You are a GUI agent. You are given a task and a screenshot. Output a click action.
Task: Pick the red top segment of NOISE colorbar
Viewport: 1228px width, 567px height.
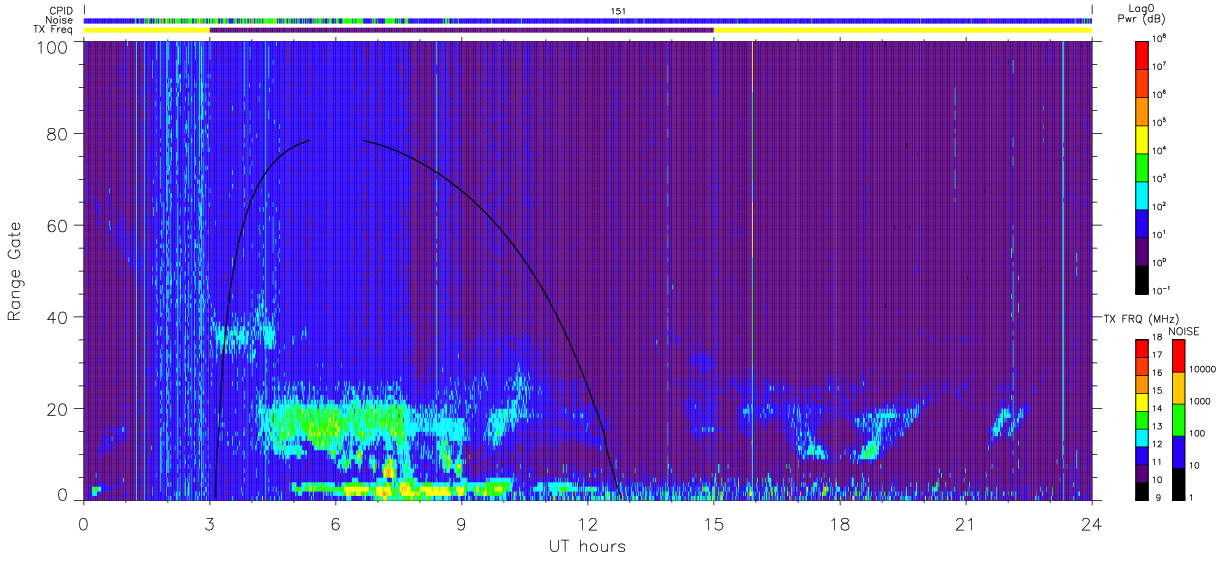1178,355
